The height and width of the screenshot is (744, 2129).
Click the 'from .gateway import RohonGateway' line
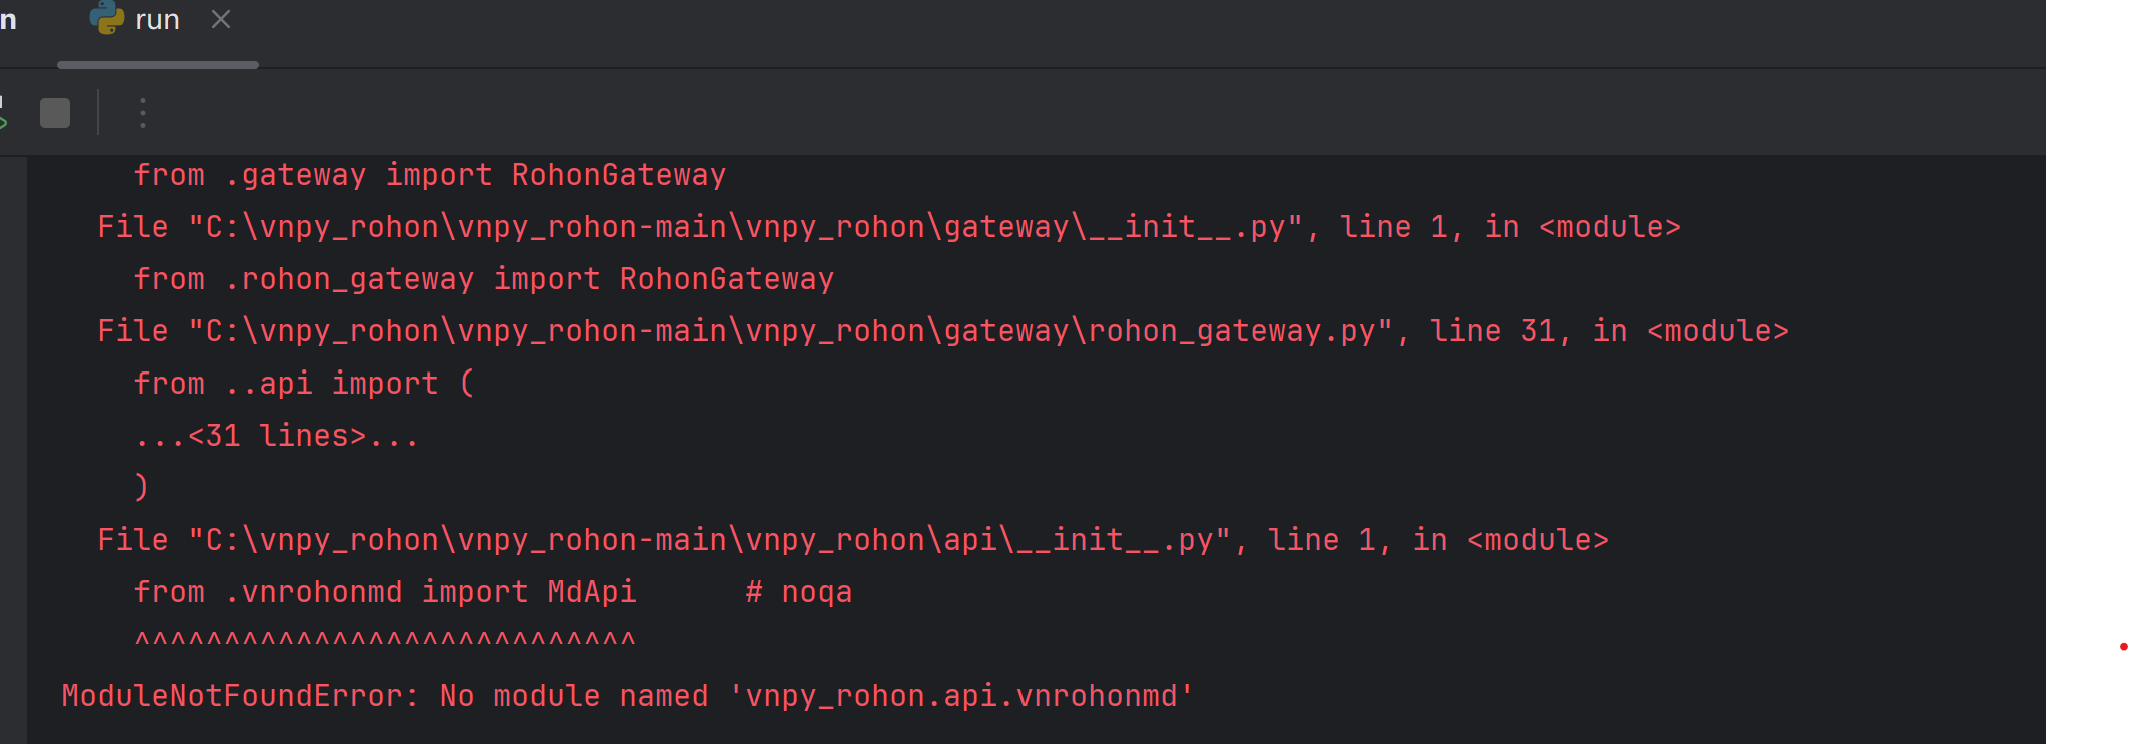tap(430, 175)
